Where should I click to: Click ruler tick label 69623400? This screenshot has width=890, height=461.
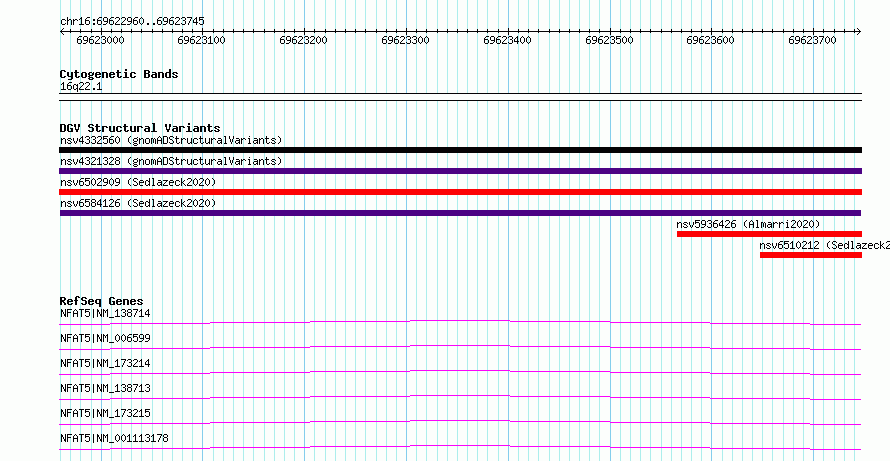(x=507, y=40)
